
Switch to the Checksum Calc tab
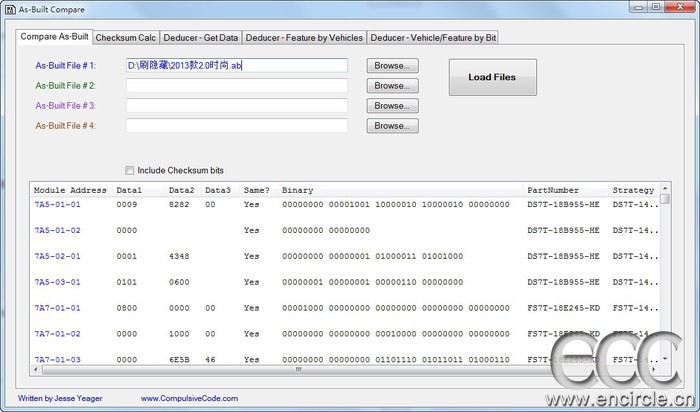(x=125, y=38)
